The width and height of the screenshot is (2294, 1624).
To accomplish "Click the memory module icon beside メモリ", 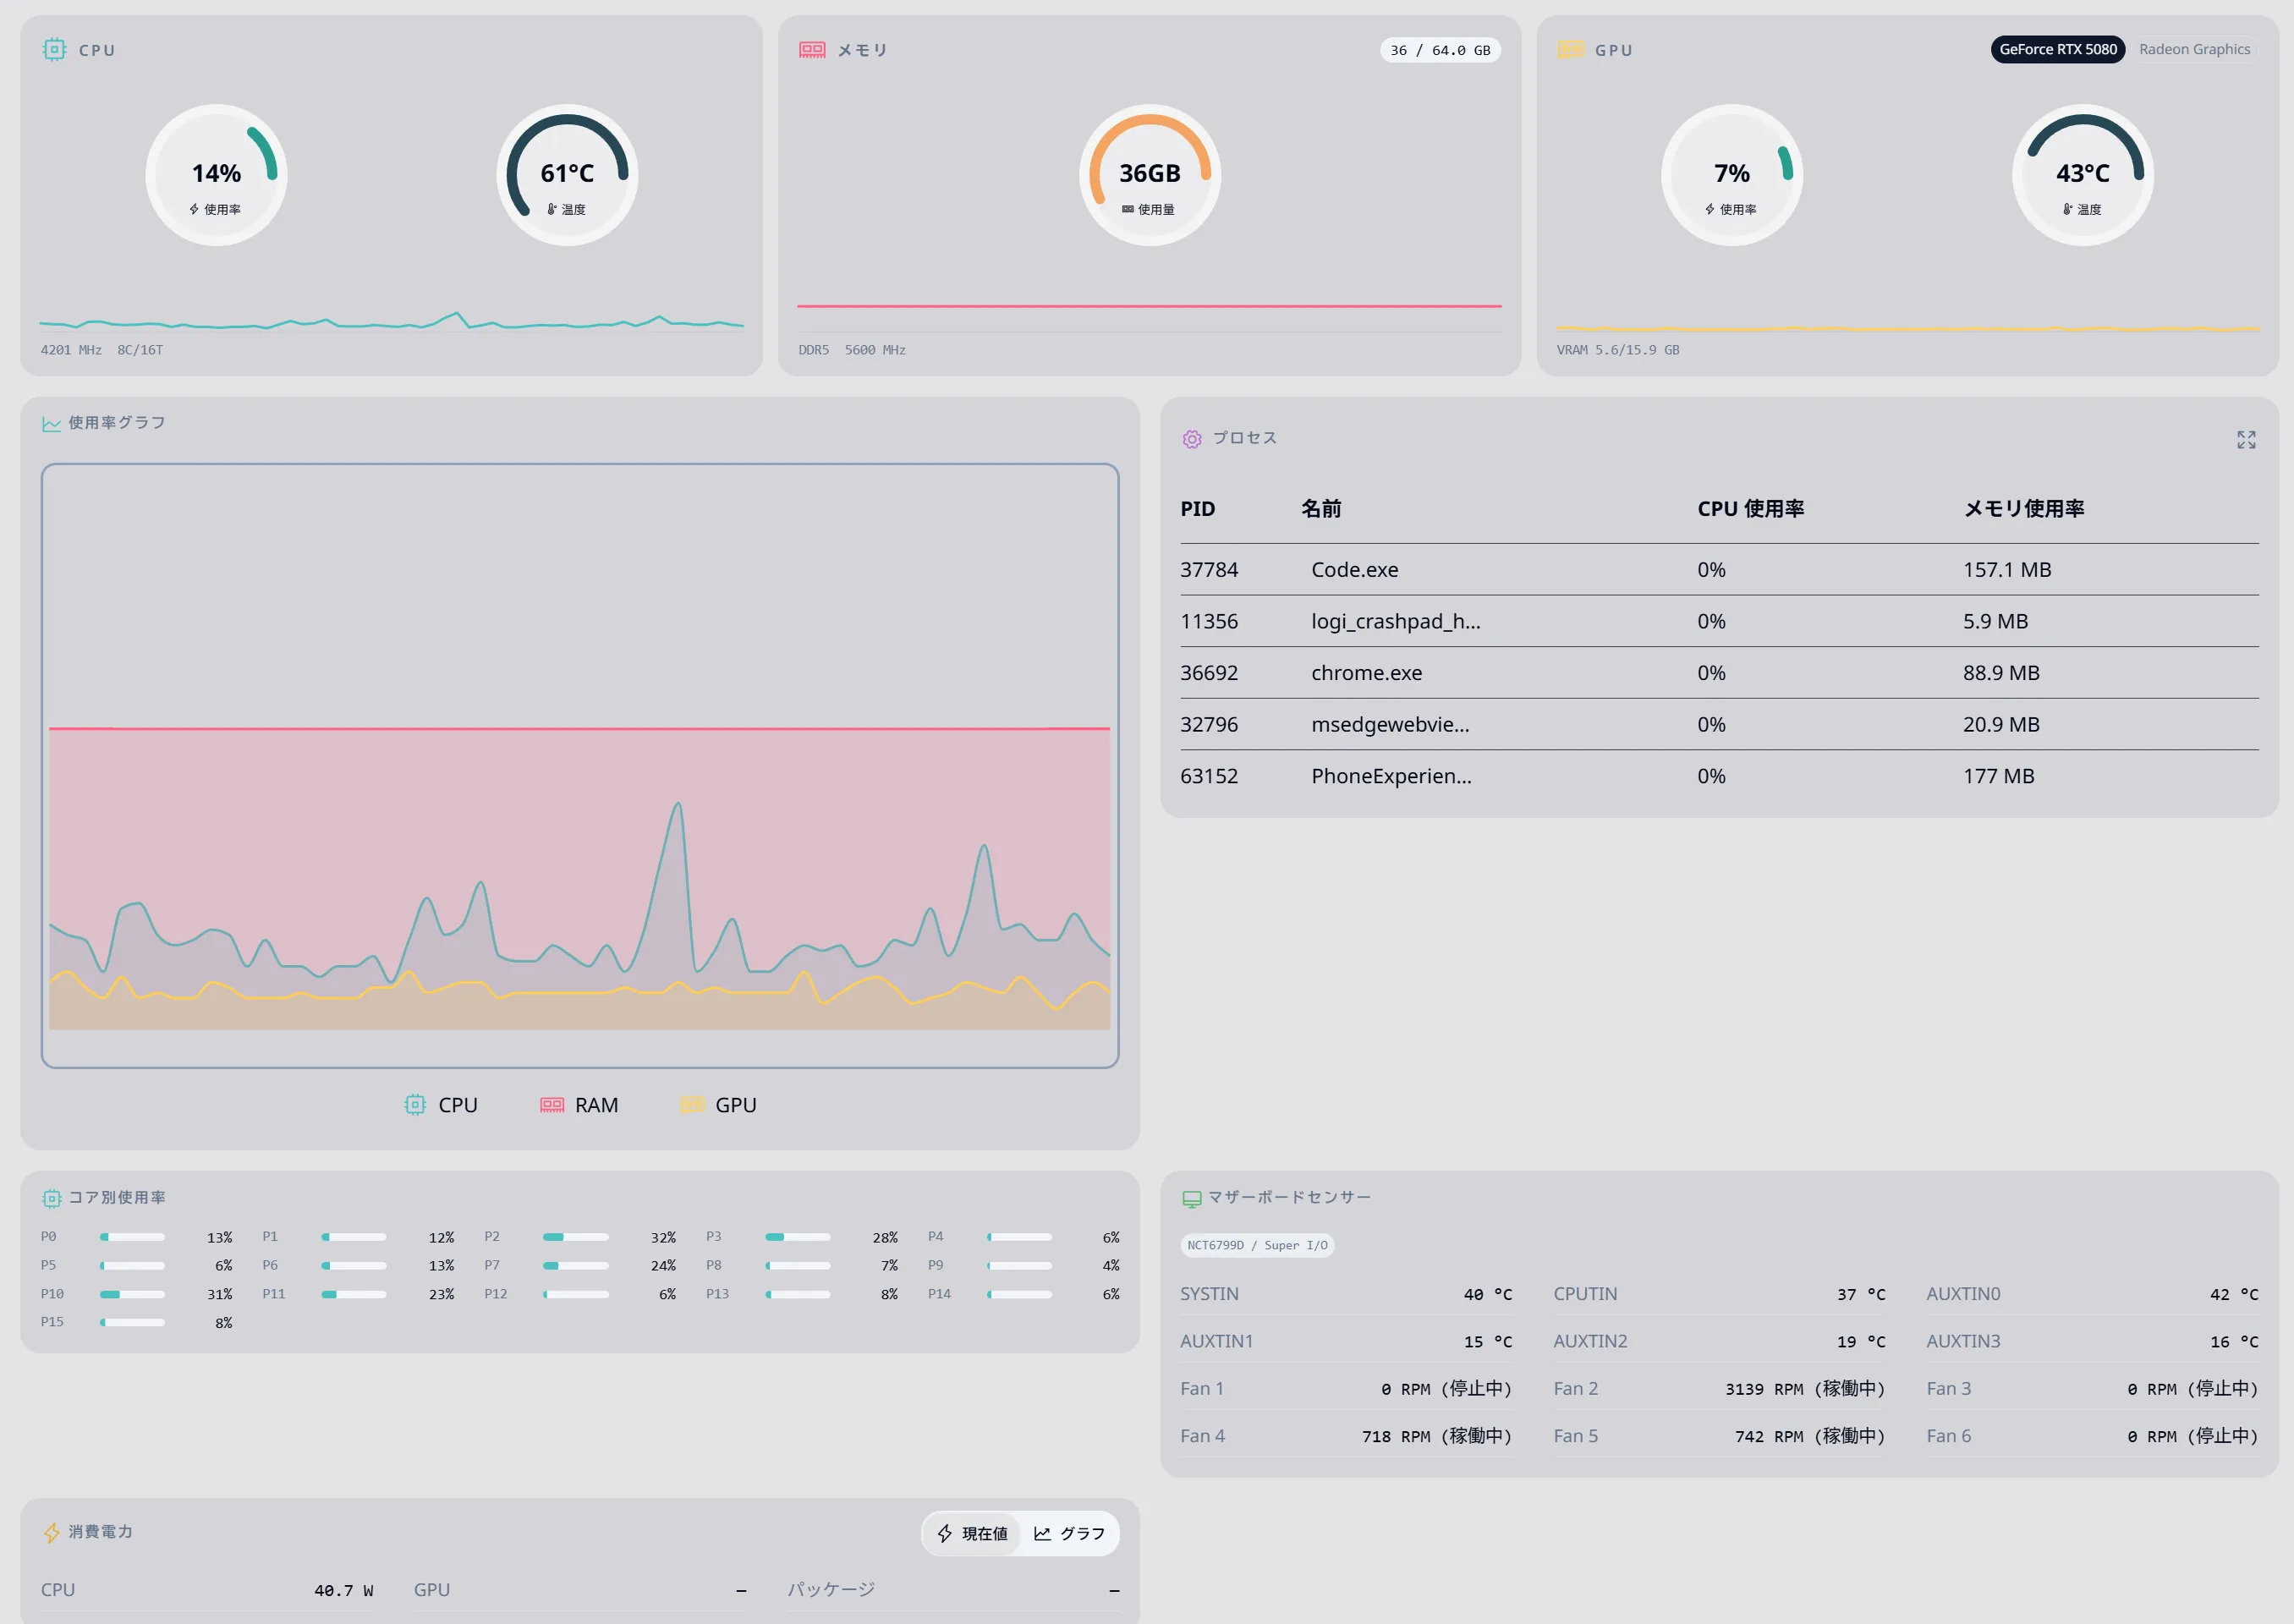I will [812, 50].
